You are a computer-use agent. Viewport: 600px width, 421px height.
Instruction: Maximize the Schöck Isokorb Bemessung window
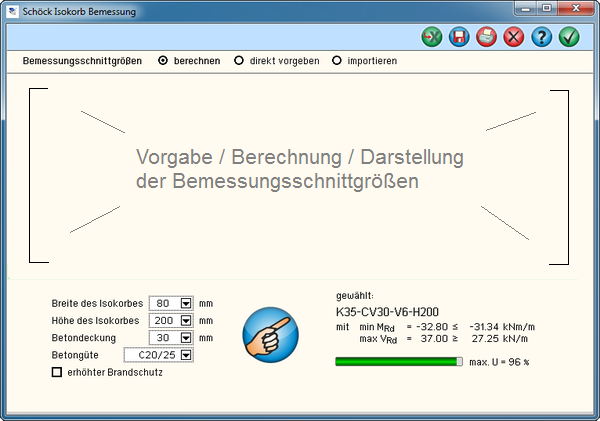[x=547, y=9]
